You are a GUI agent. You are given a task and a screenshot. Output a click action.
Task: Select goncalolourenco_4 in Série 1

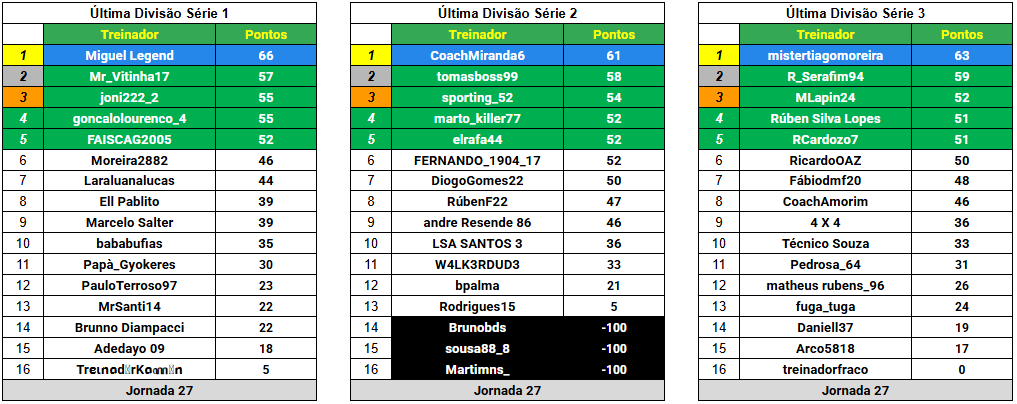click(130, 119)
